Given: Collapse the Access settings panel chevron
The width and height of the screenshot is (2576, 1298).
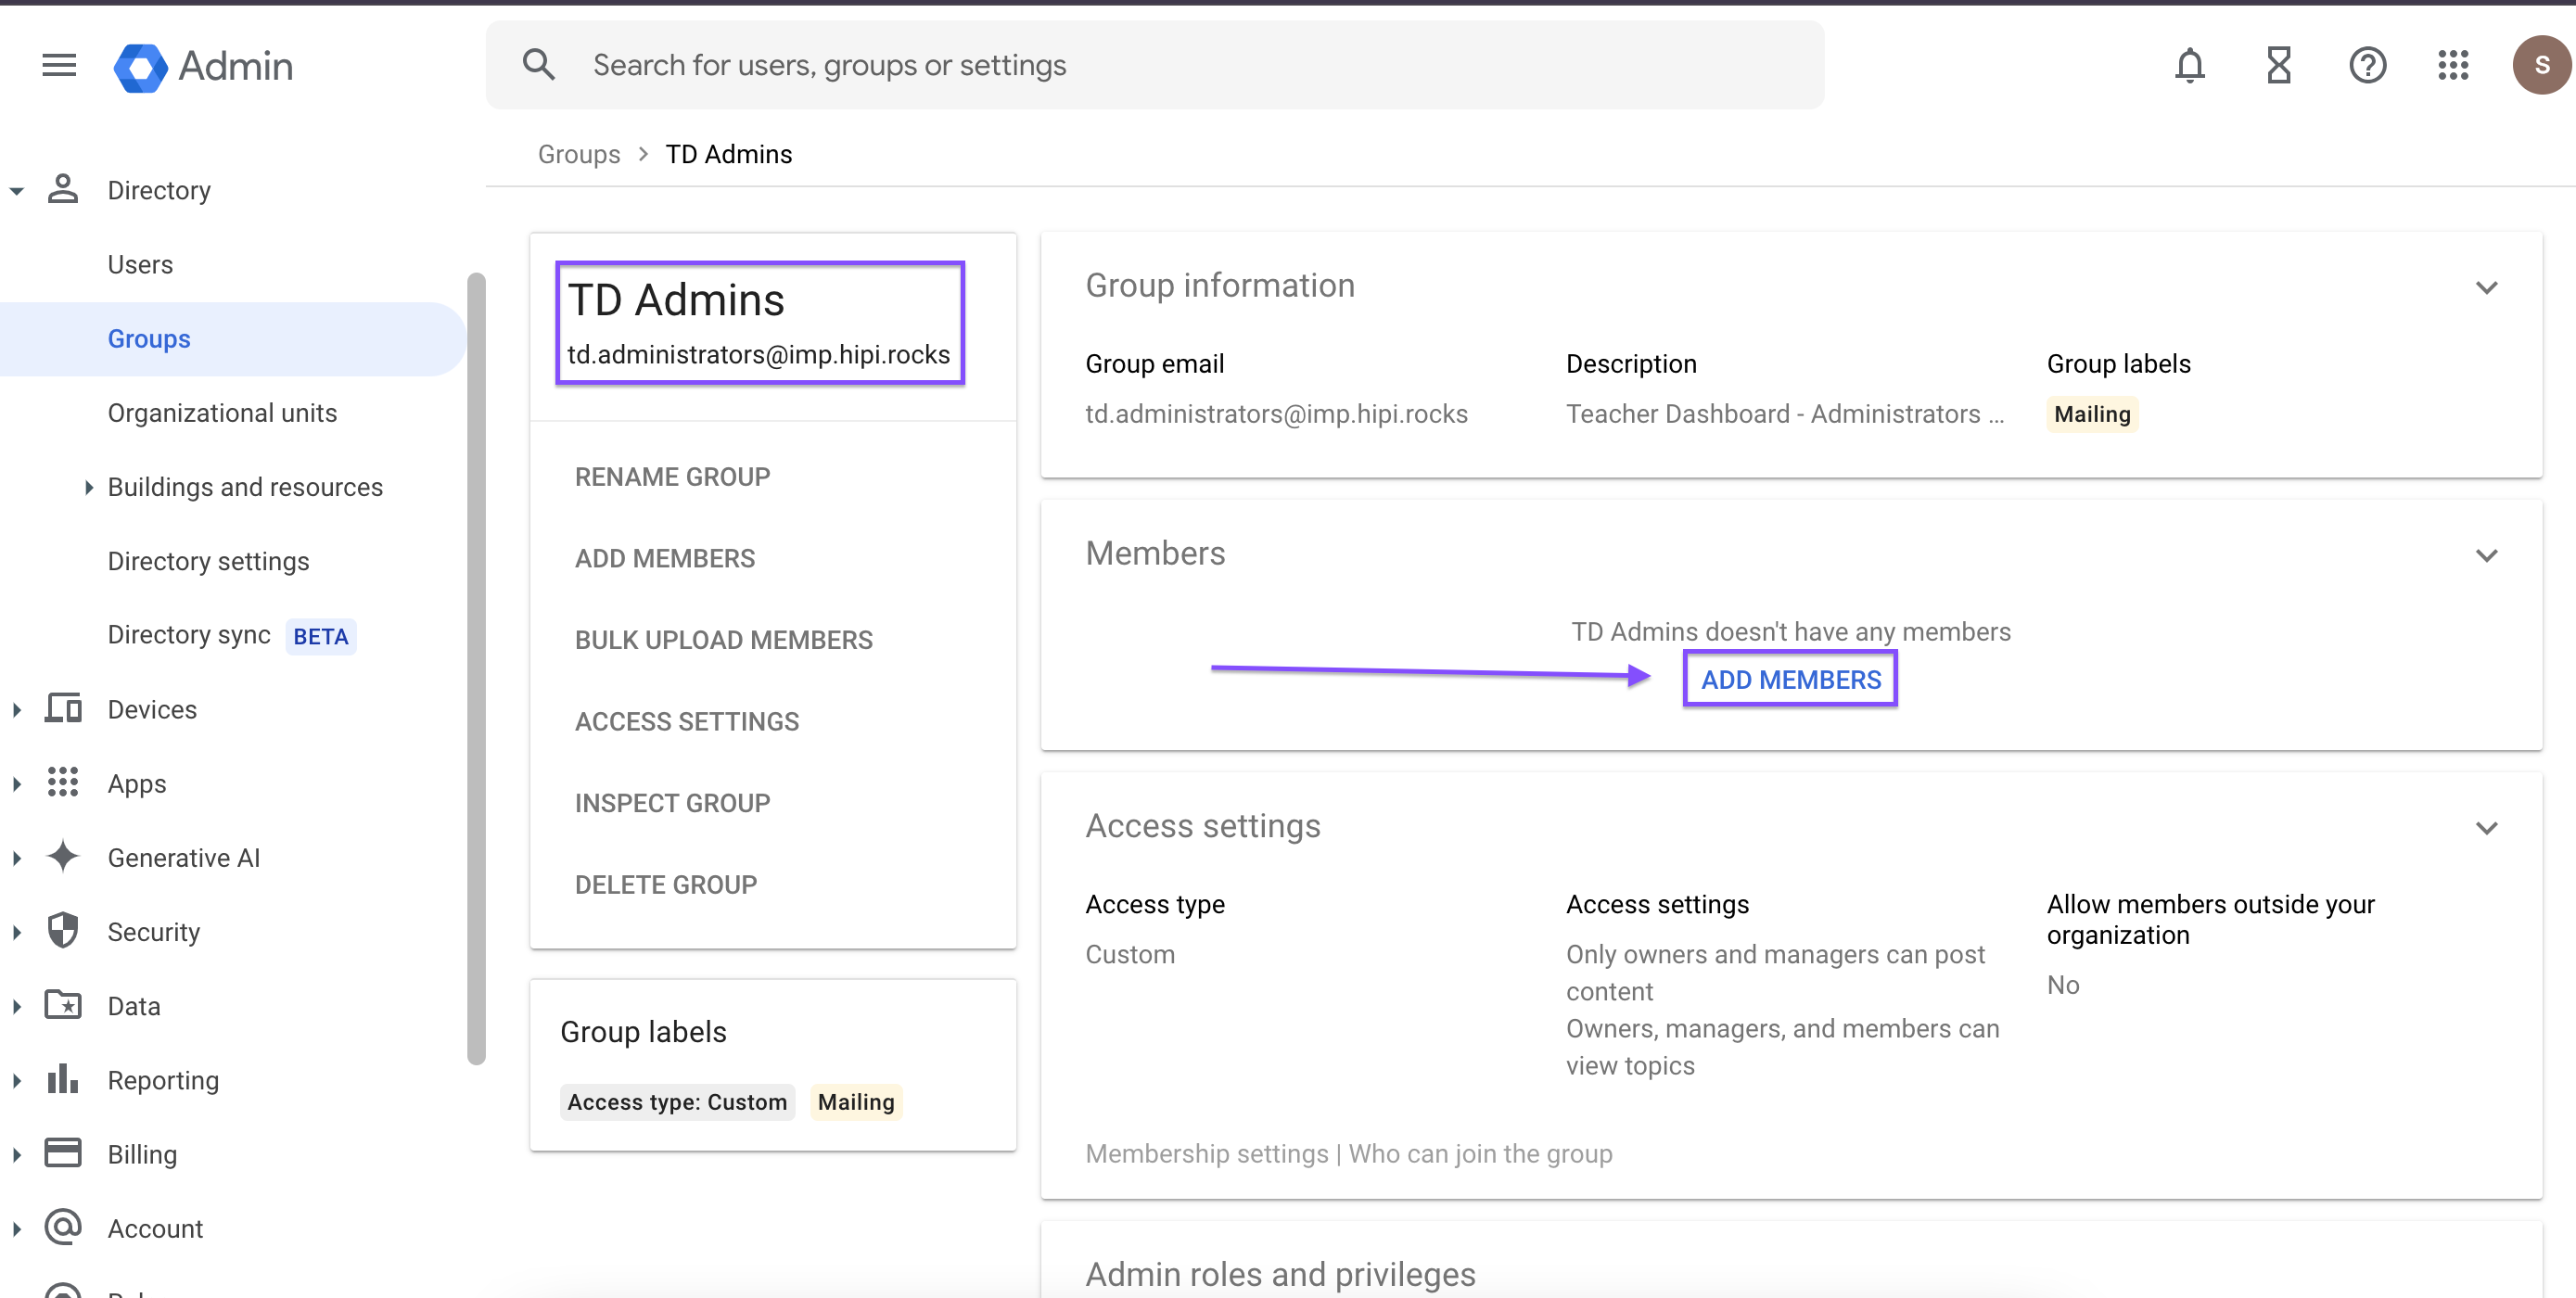Looking at the screenshot, I should tap(2486, 828).
